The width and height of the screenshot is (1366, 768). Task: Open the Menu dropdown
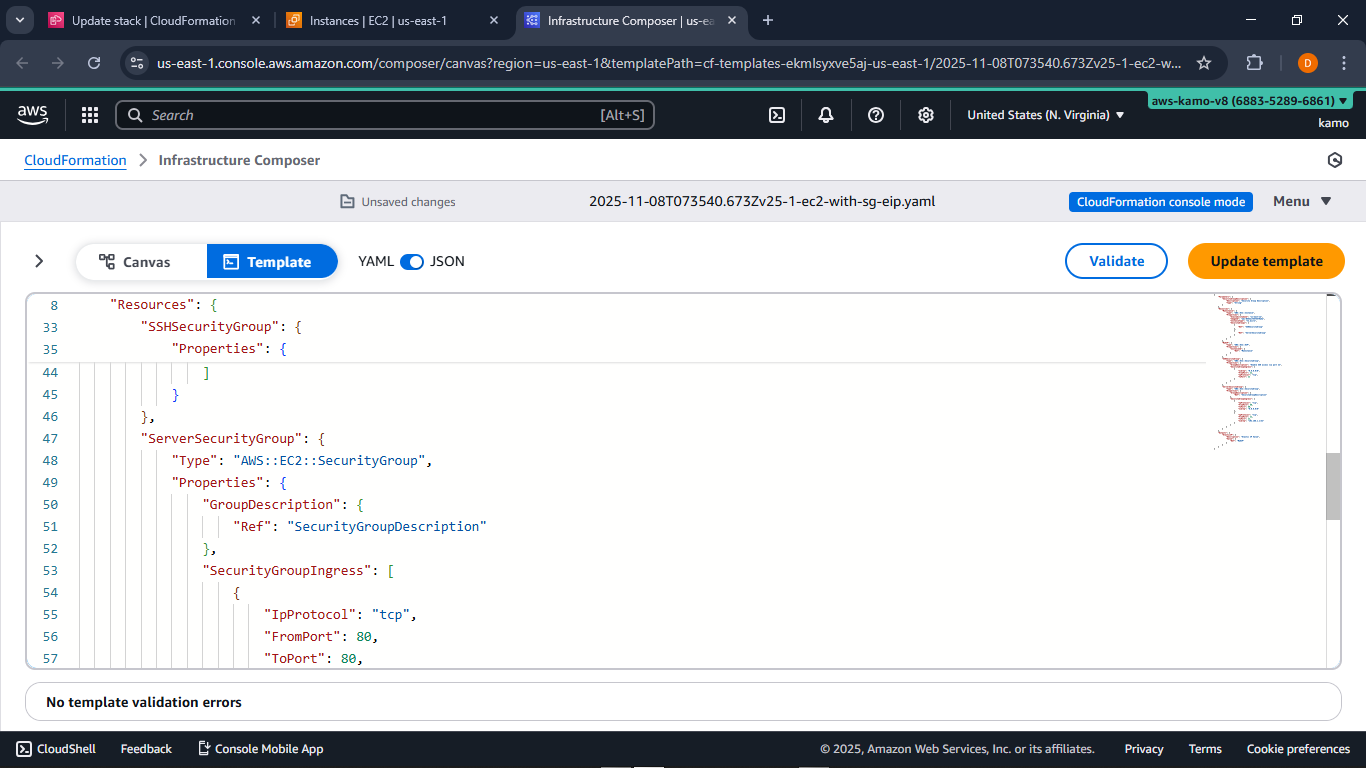click(x=1301, y=201)
